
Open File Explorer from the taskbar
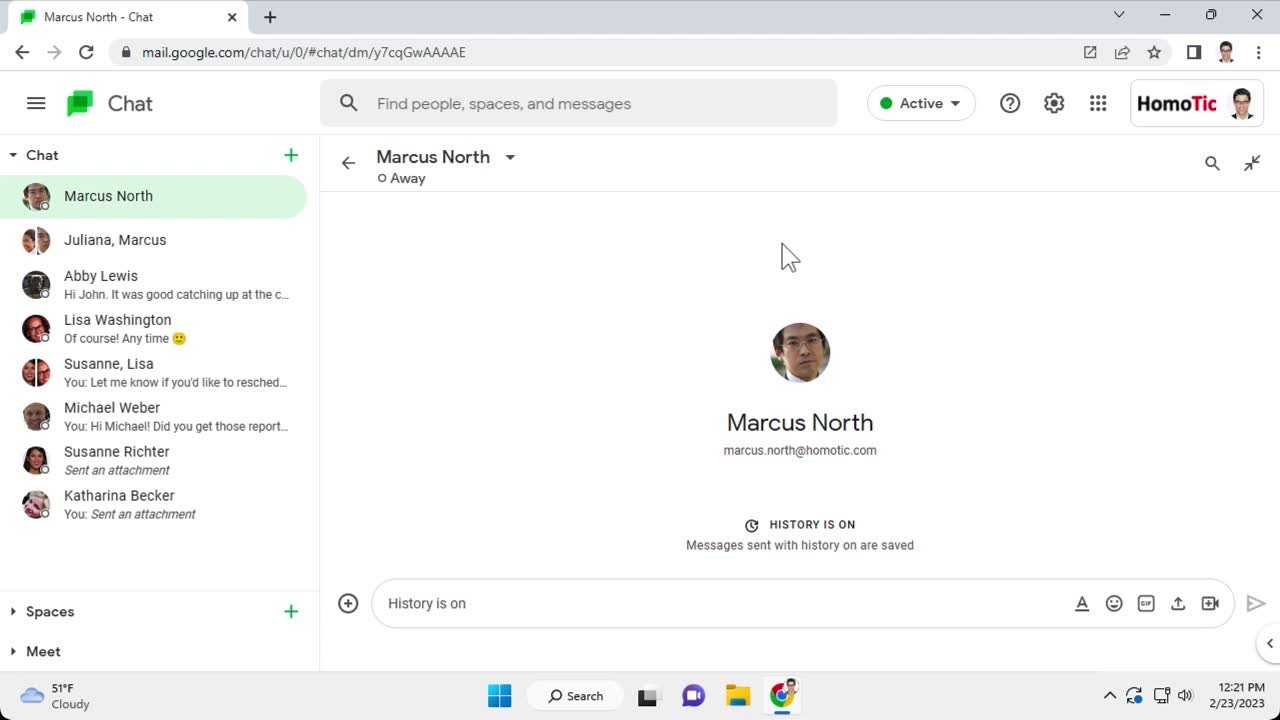(x=737, y=696)
